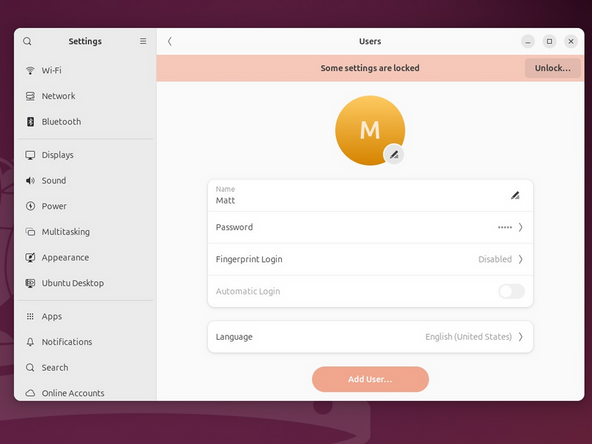Click the Password label
The image size is (592, 444).
click(234, 227)
